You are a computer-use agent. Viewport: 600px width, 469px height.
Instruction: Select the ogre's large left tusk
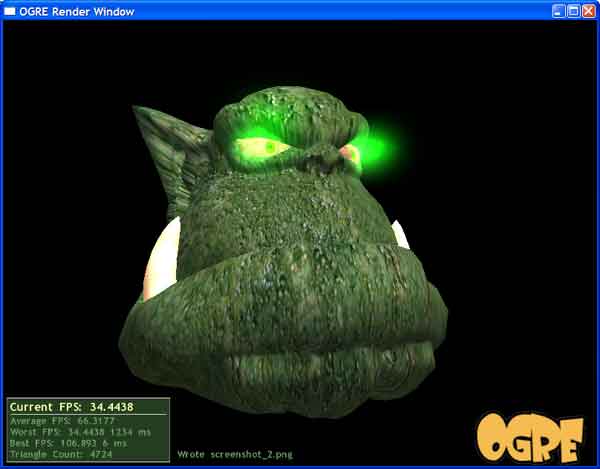(162, 260)
